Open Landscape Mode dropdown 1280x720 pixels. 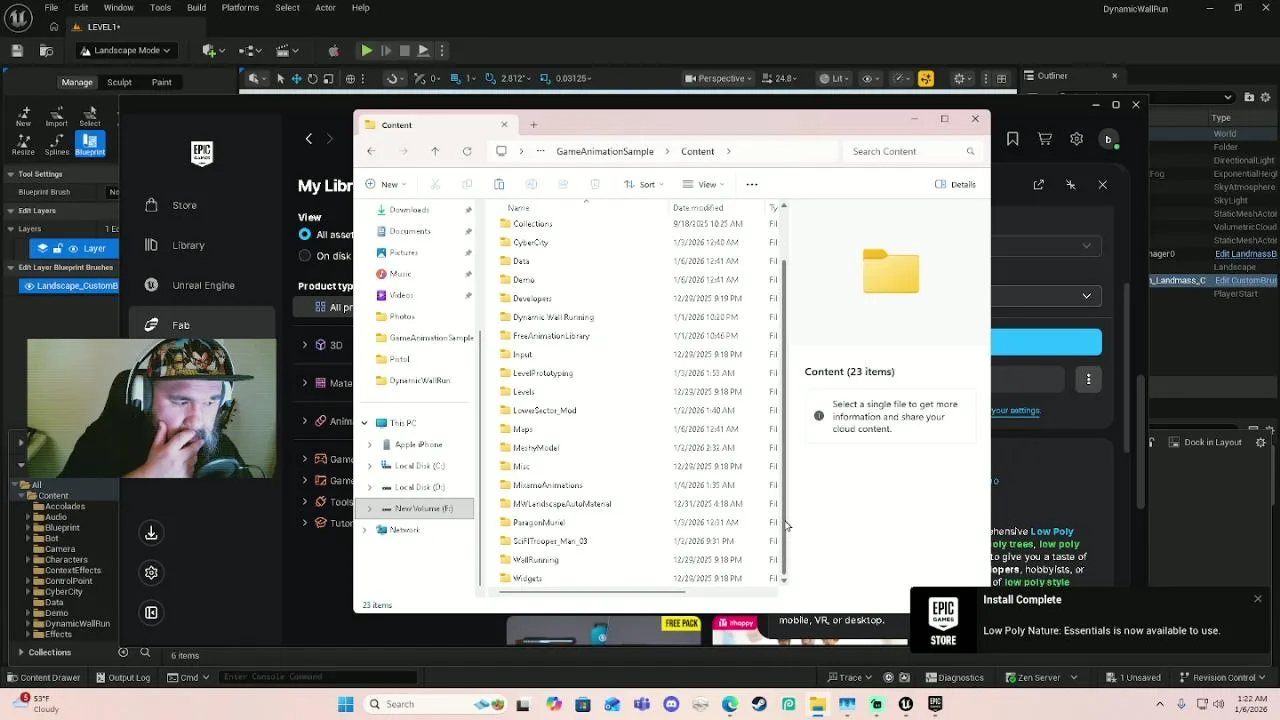pyautogui.click(x=125, y=50)
